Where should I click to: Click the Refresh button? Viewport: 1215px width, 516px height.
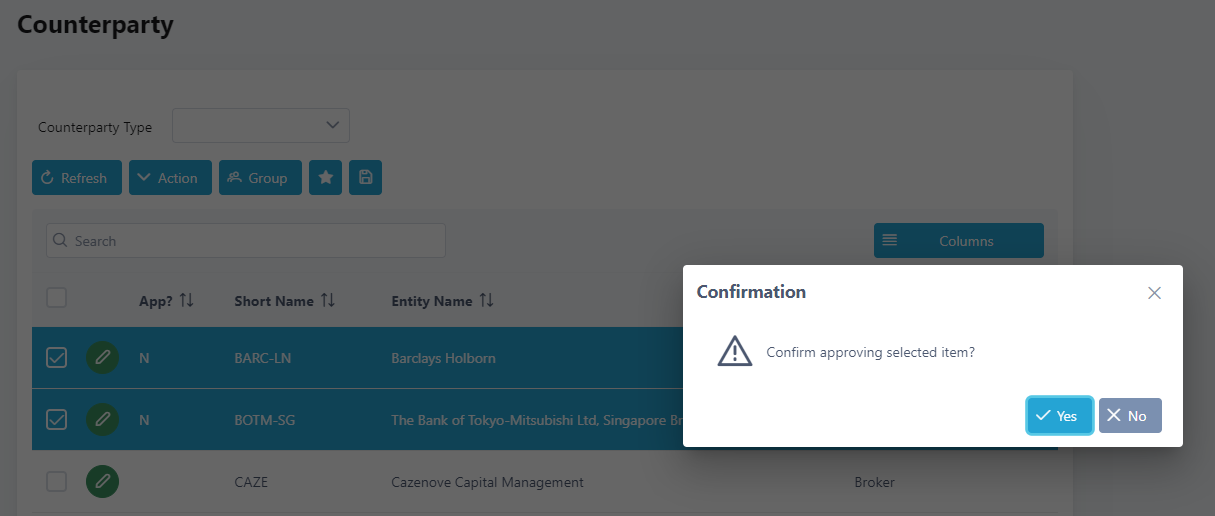coord(77,178)
